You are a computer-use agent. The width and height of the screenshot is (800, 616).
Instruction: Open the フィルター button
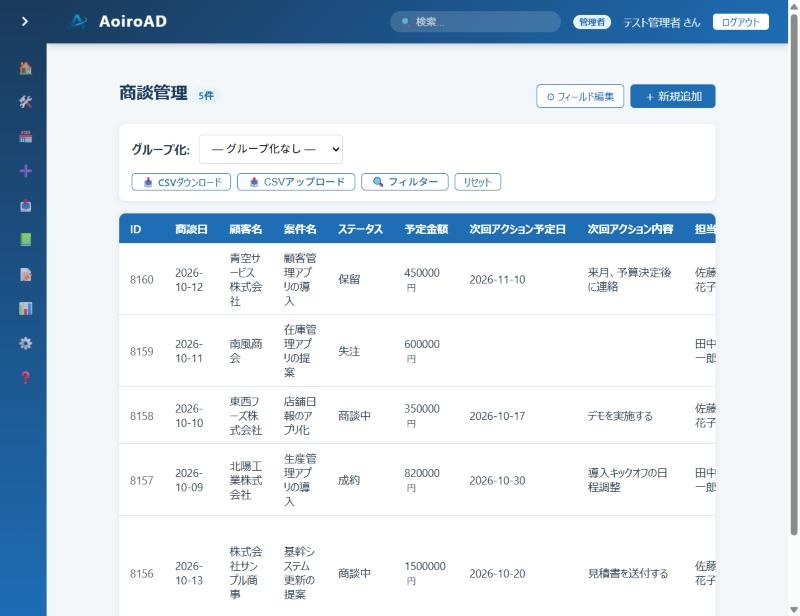tap(405, 182)
